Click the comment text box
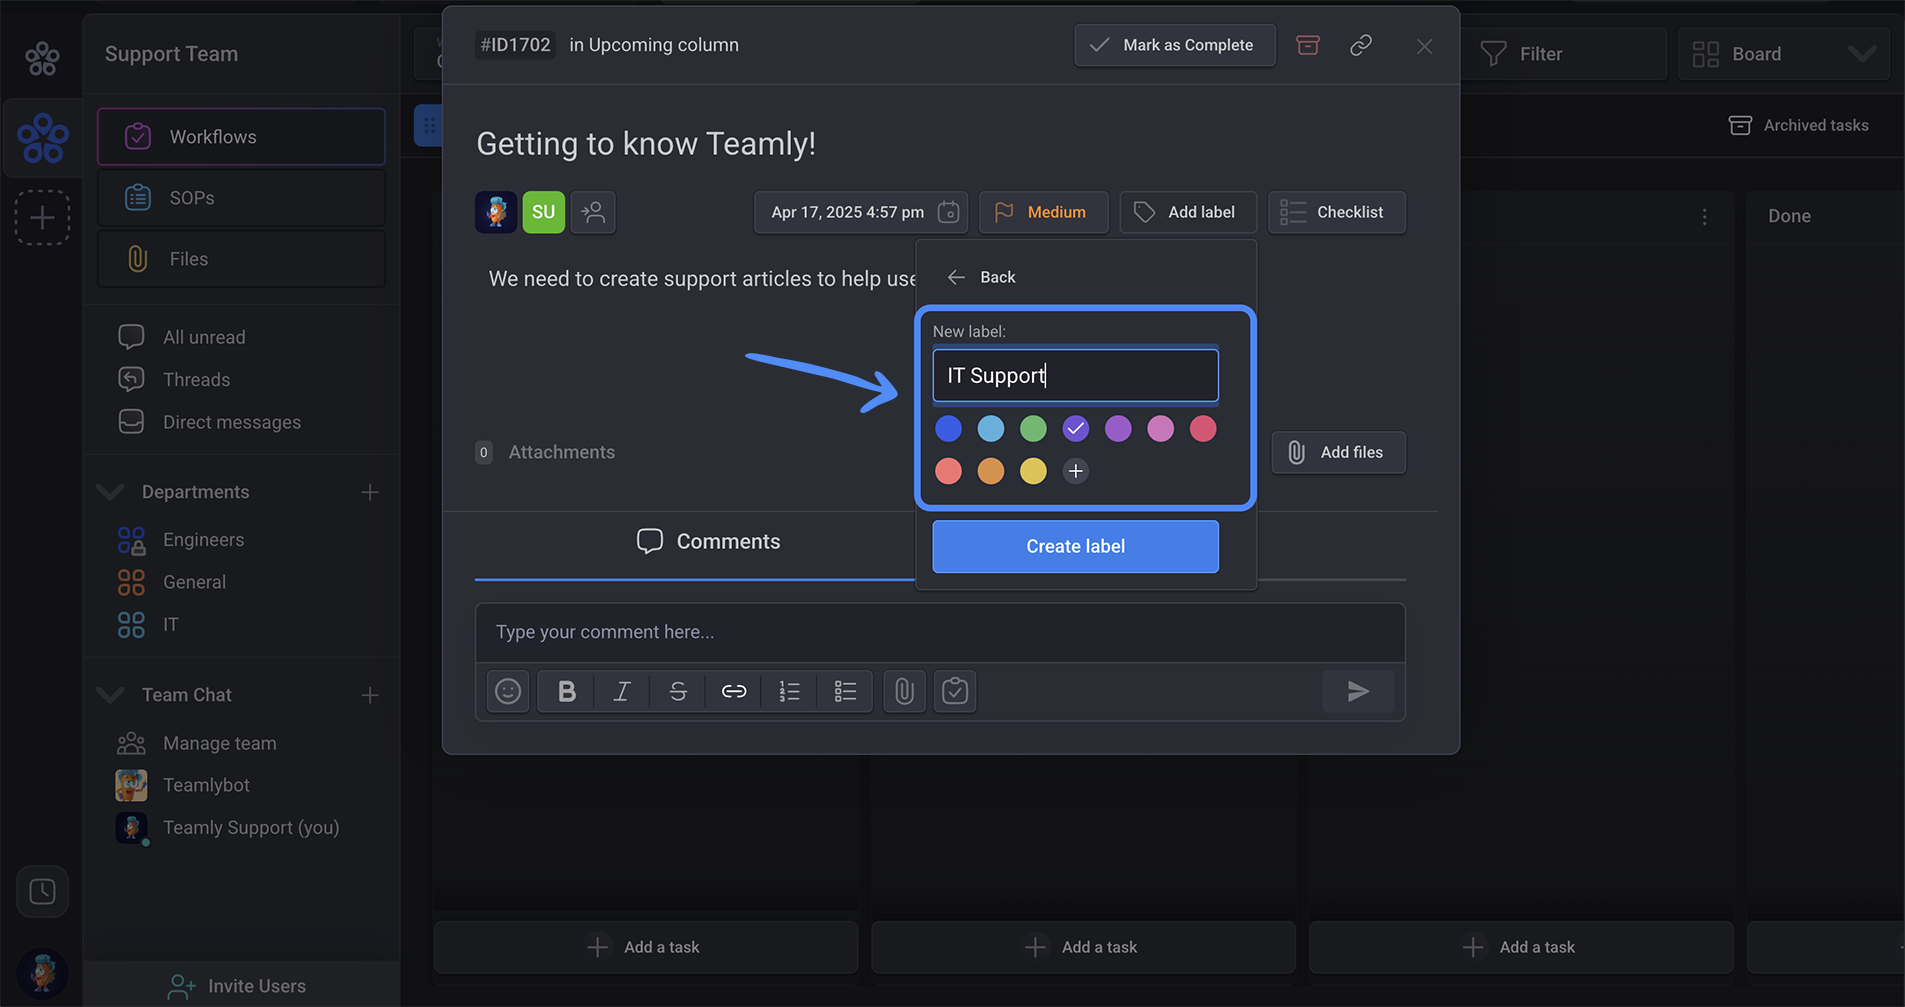The height and width of the screenshot is (1007, 1905). coord(940,632)
